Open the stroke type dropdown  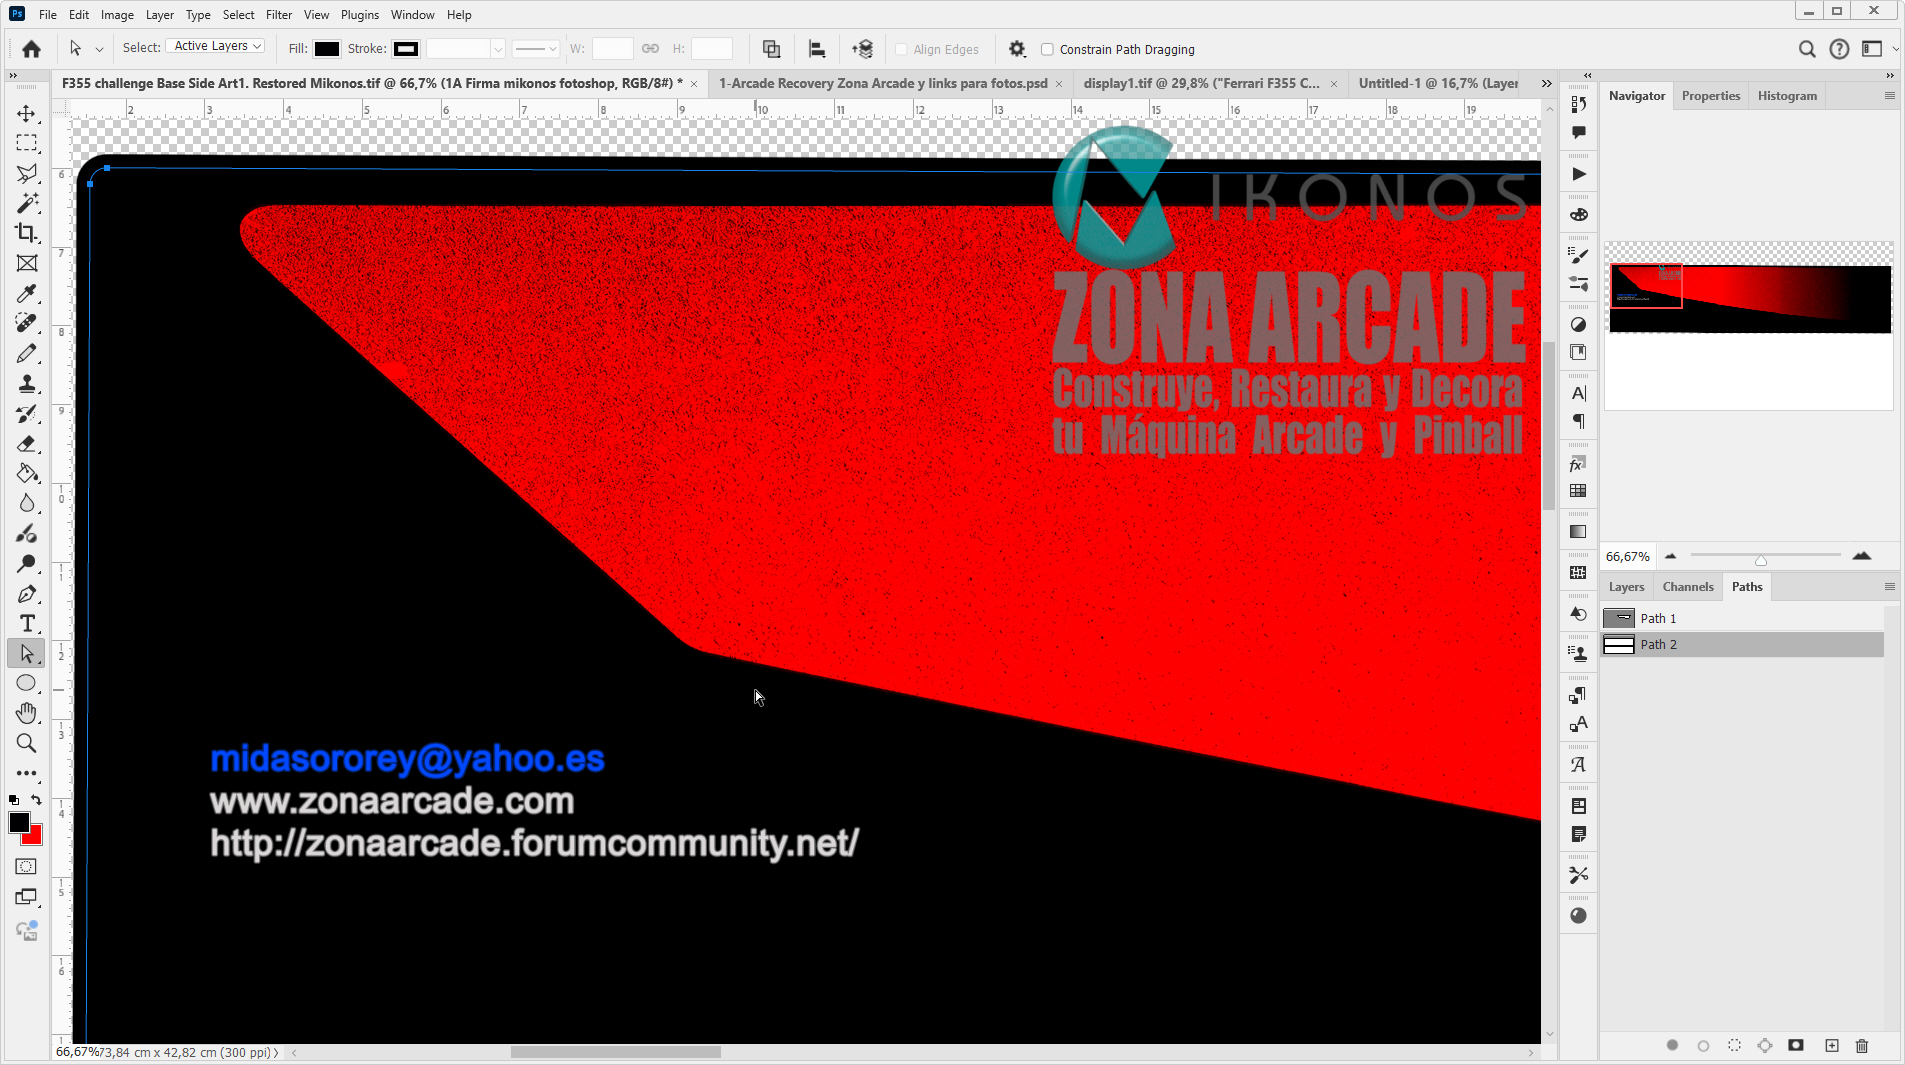(x=536, y=48)
